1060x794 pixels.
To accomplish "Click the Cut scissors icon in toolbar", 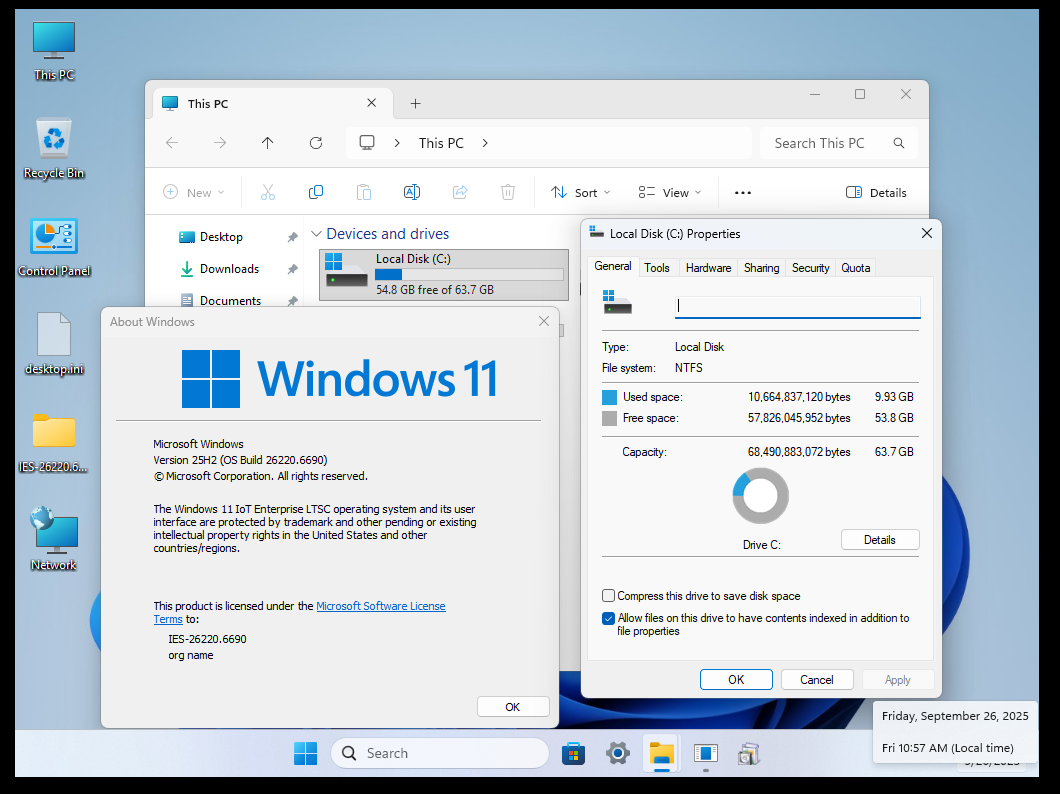I will coord(268,193).
